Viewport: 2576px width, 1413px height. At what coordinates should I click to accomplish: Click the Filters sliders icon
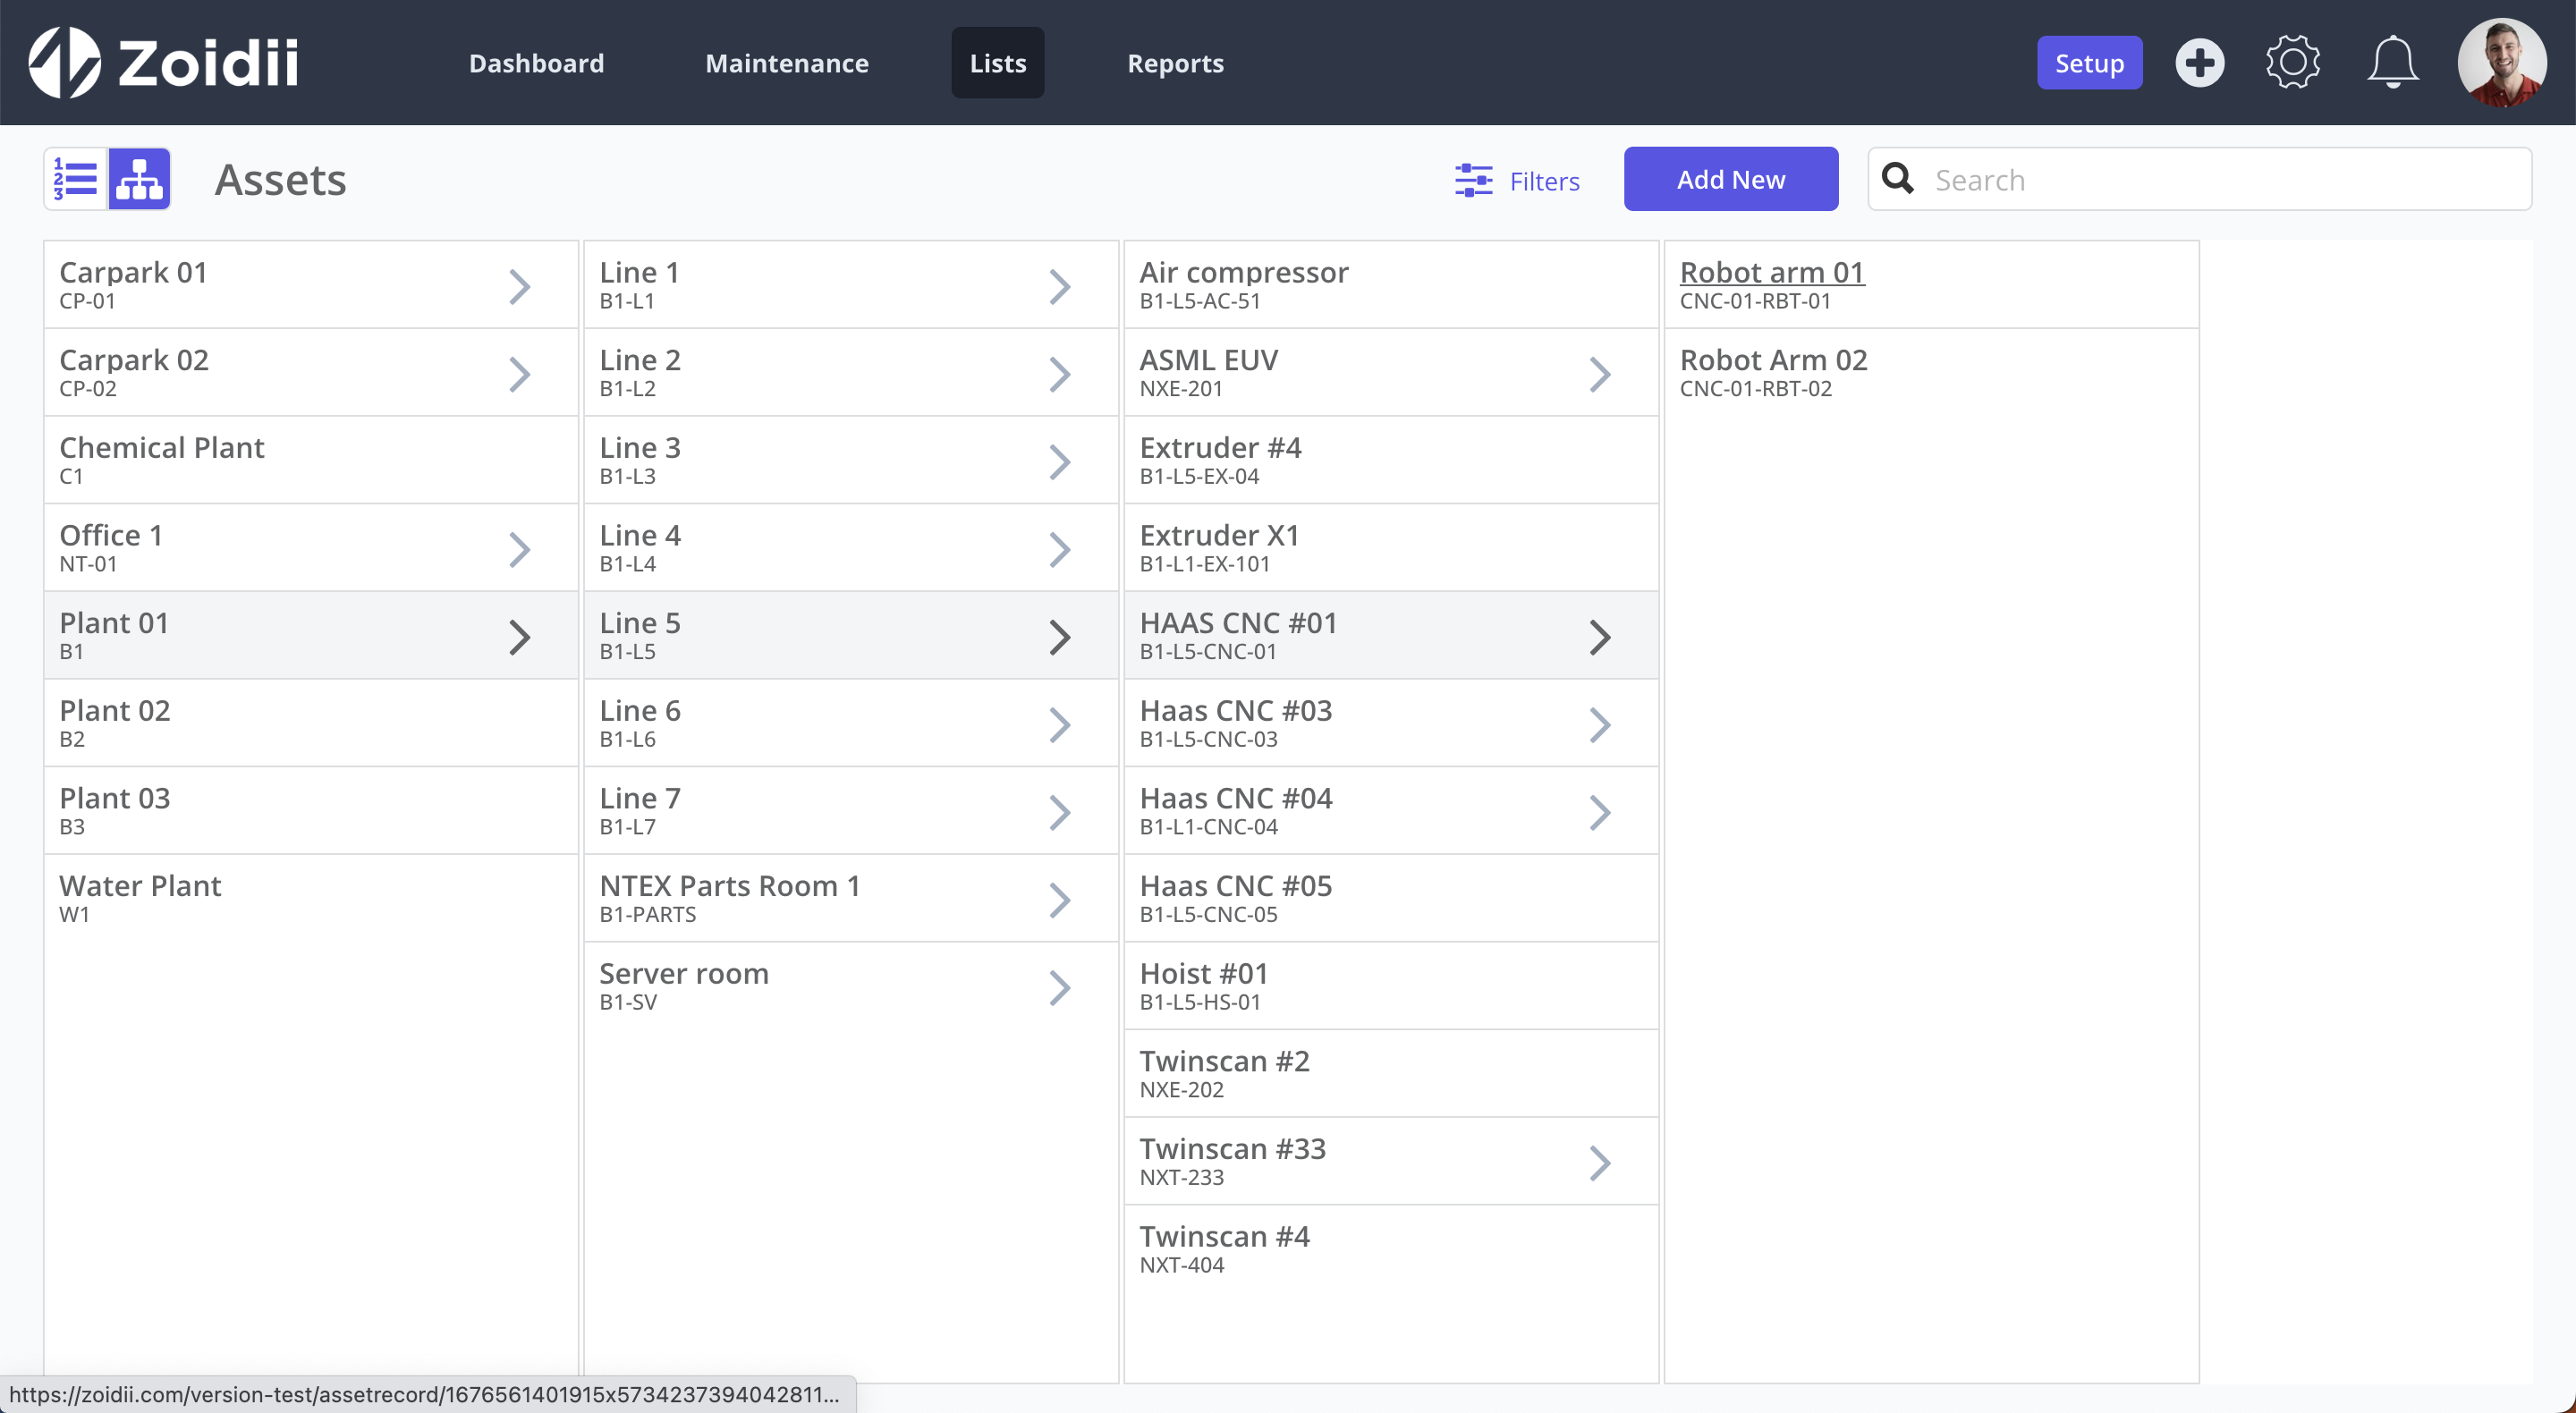point(1473,181)
